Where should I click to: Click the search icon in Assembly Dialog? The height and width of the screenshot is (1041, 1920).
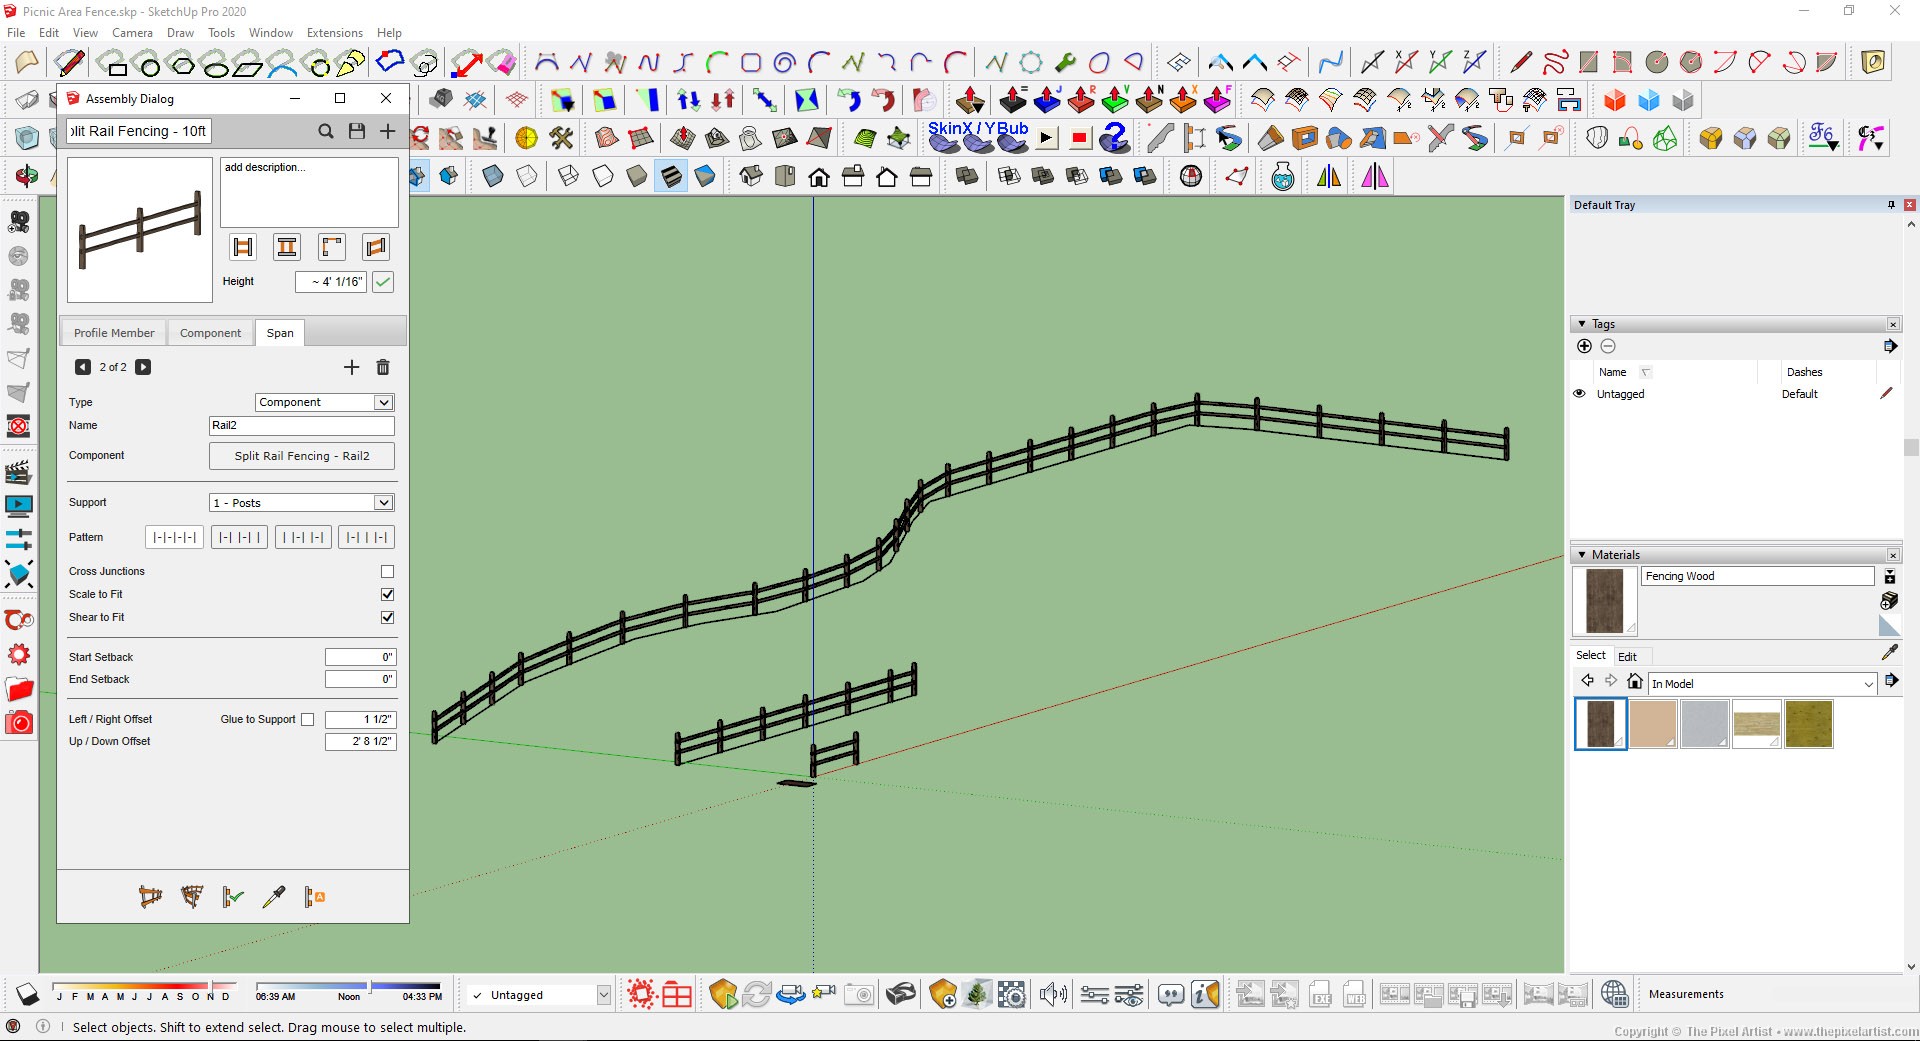tap(326, 131)
